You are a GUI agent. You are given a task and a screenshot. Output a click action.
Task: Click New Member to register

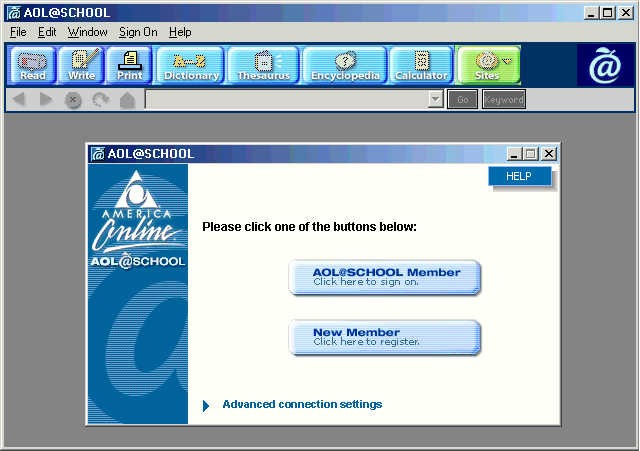[x=384, y=337]
